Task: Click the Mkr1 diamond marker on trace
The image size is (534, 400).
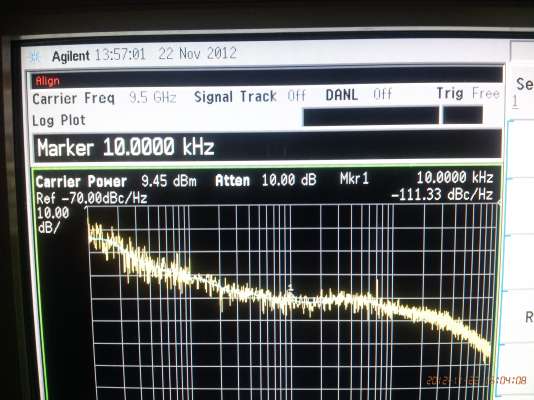Action: [290, 289]
